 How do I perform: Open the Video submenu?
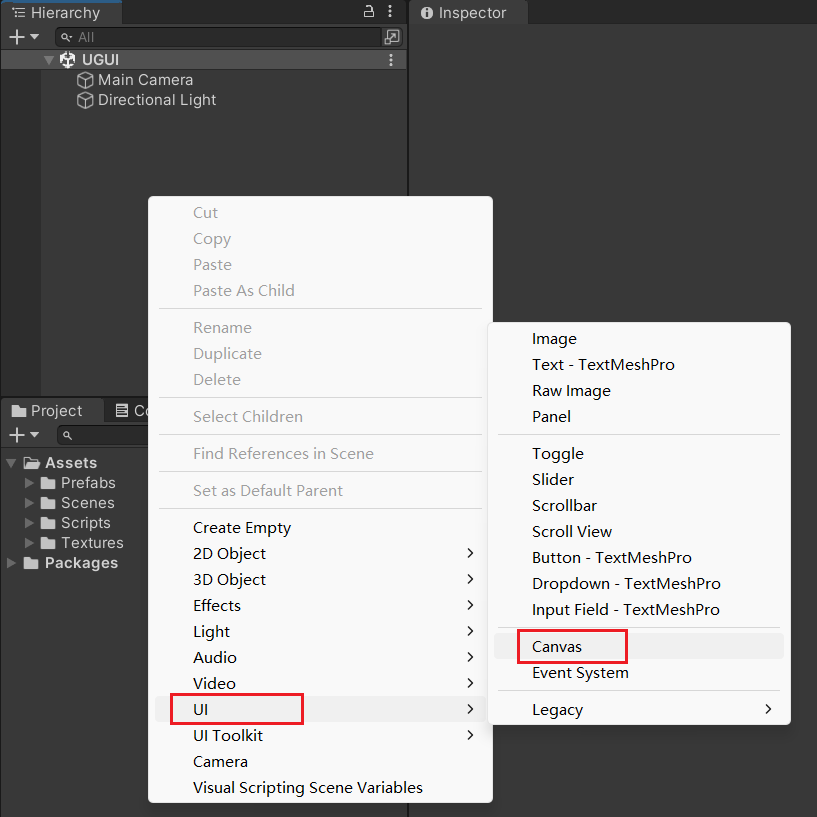pos(320,683)
